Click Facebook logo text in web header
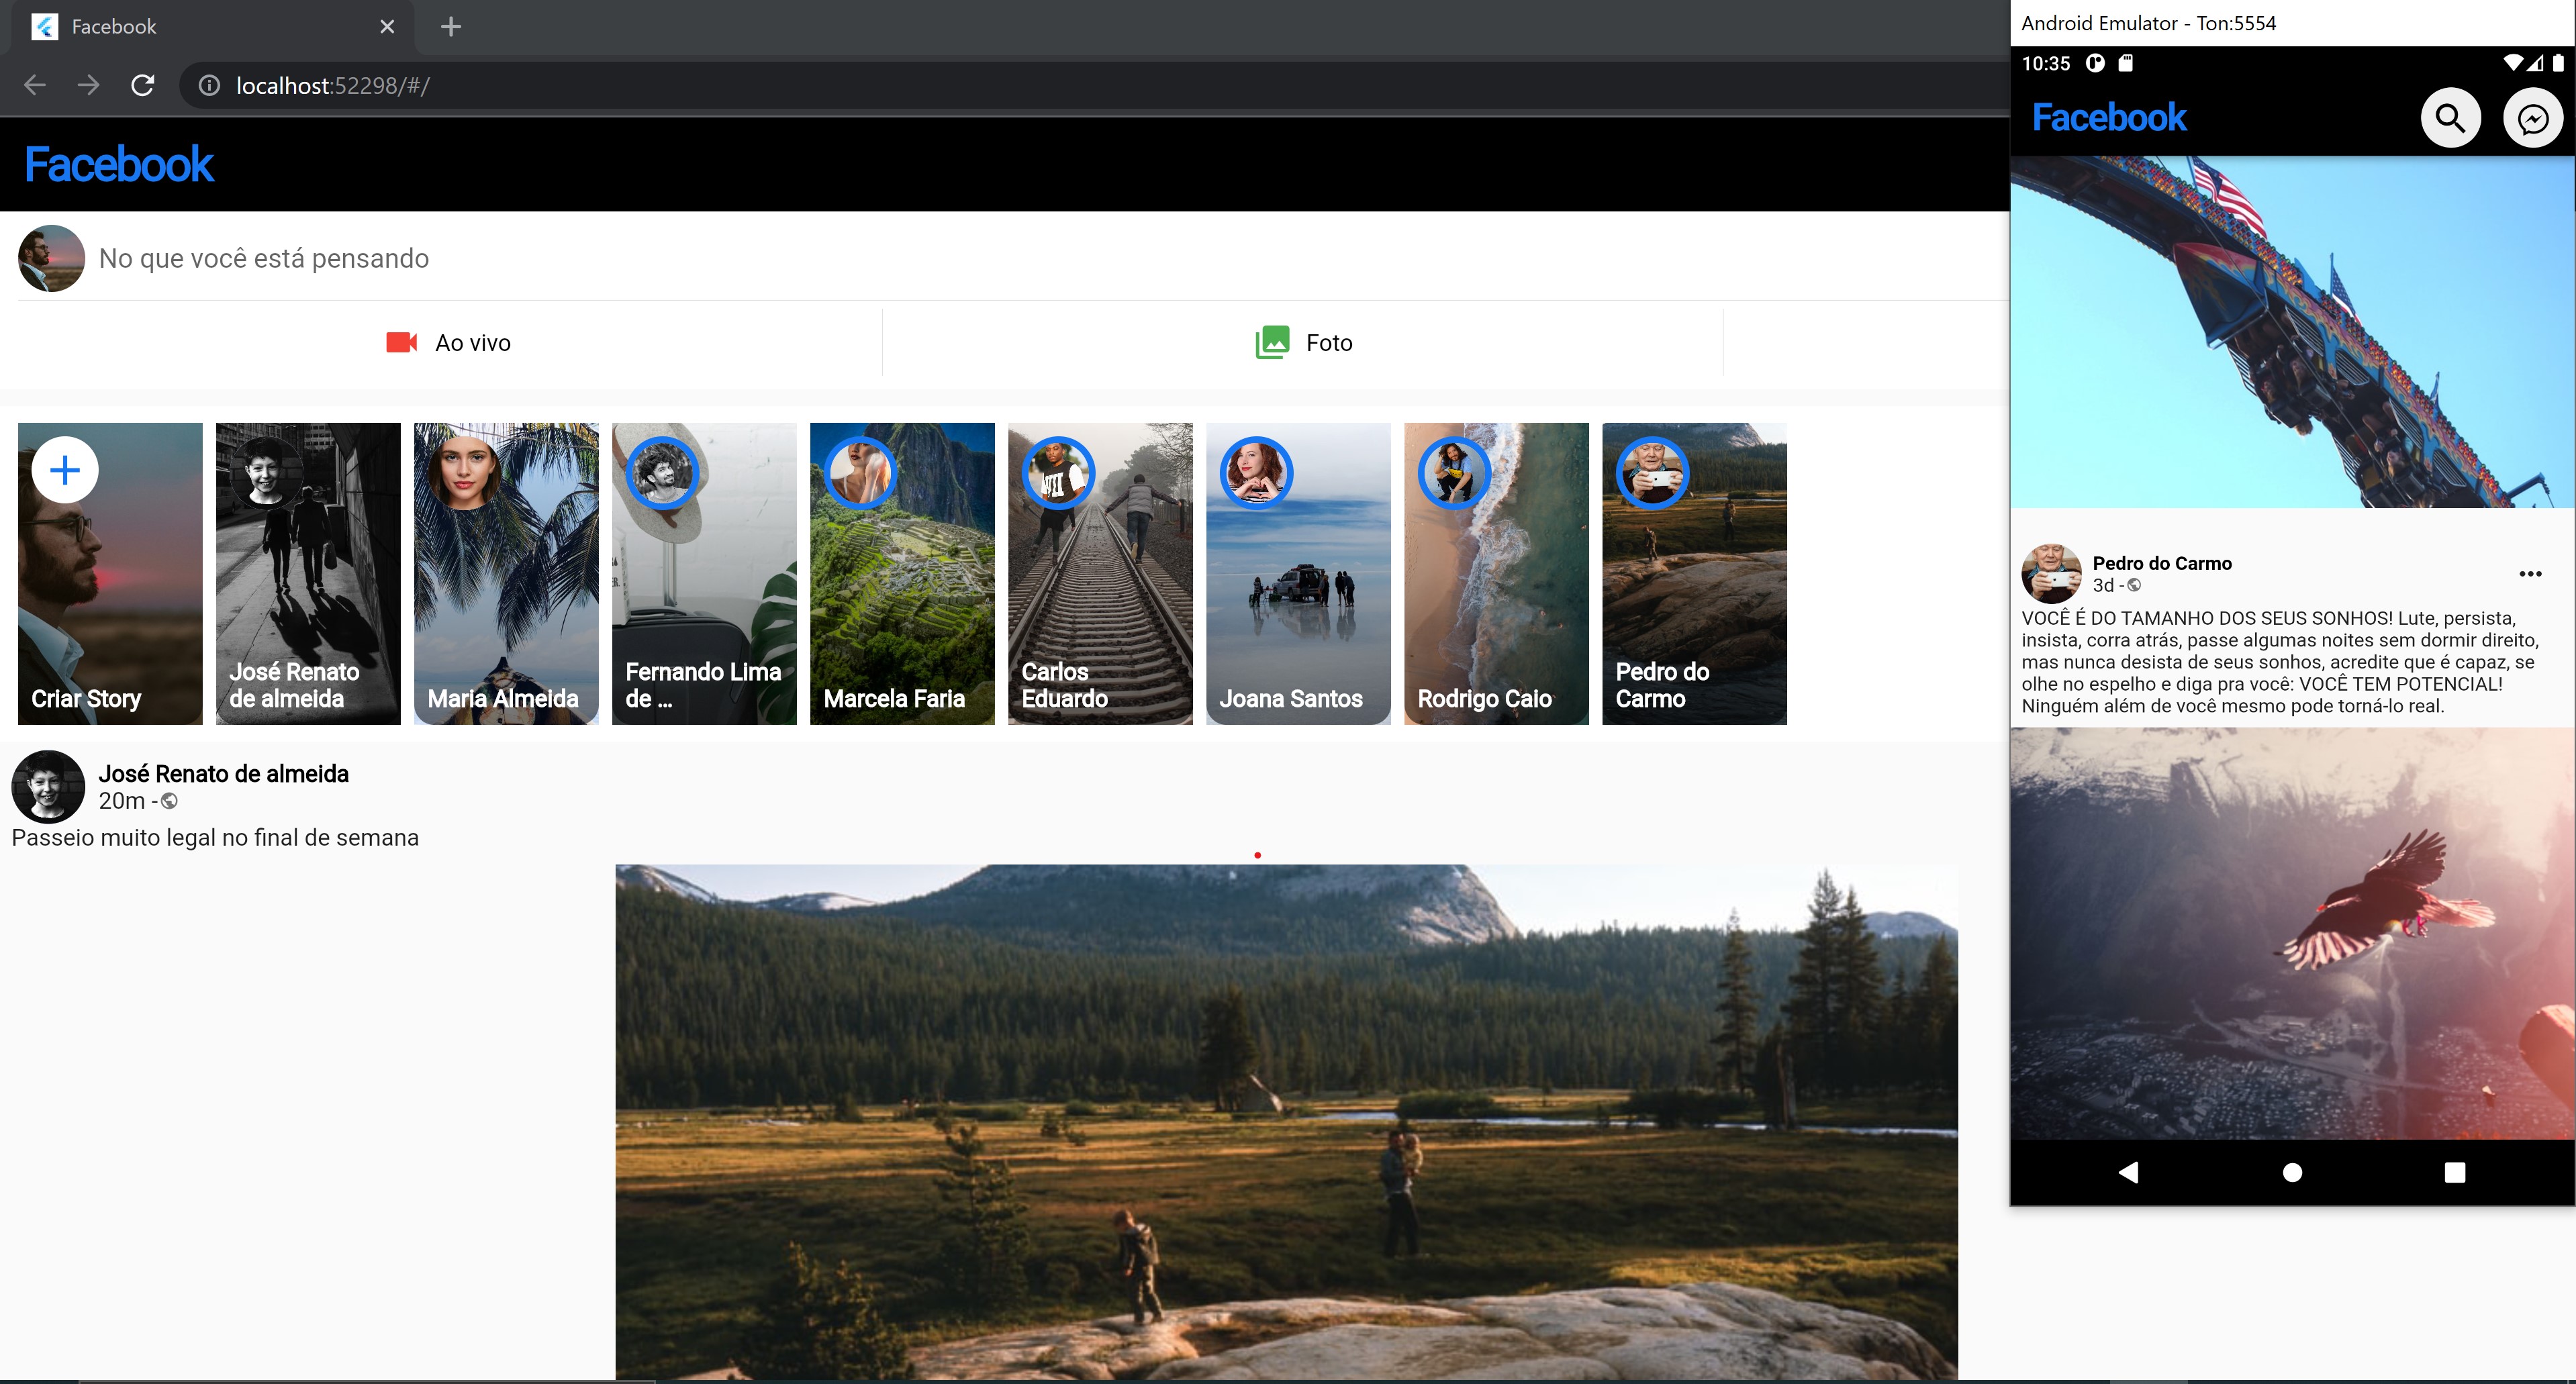Viewport: 2576px width, 1384px height. coord(119,165)
